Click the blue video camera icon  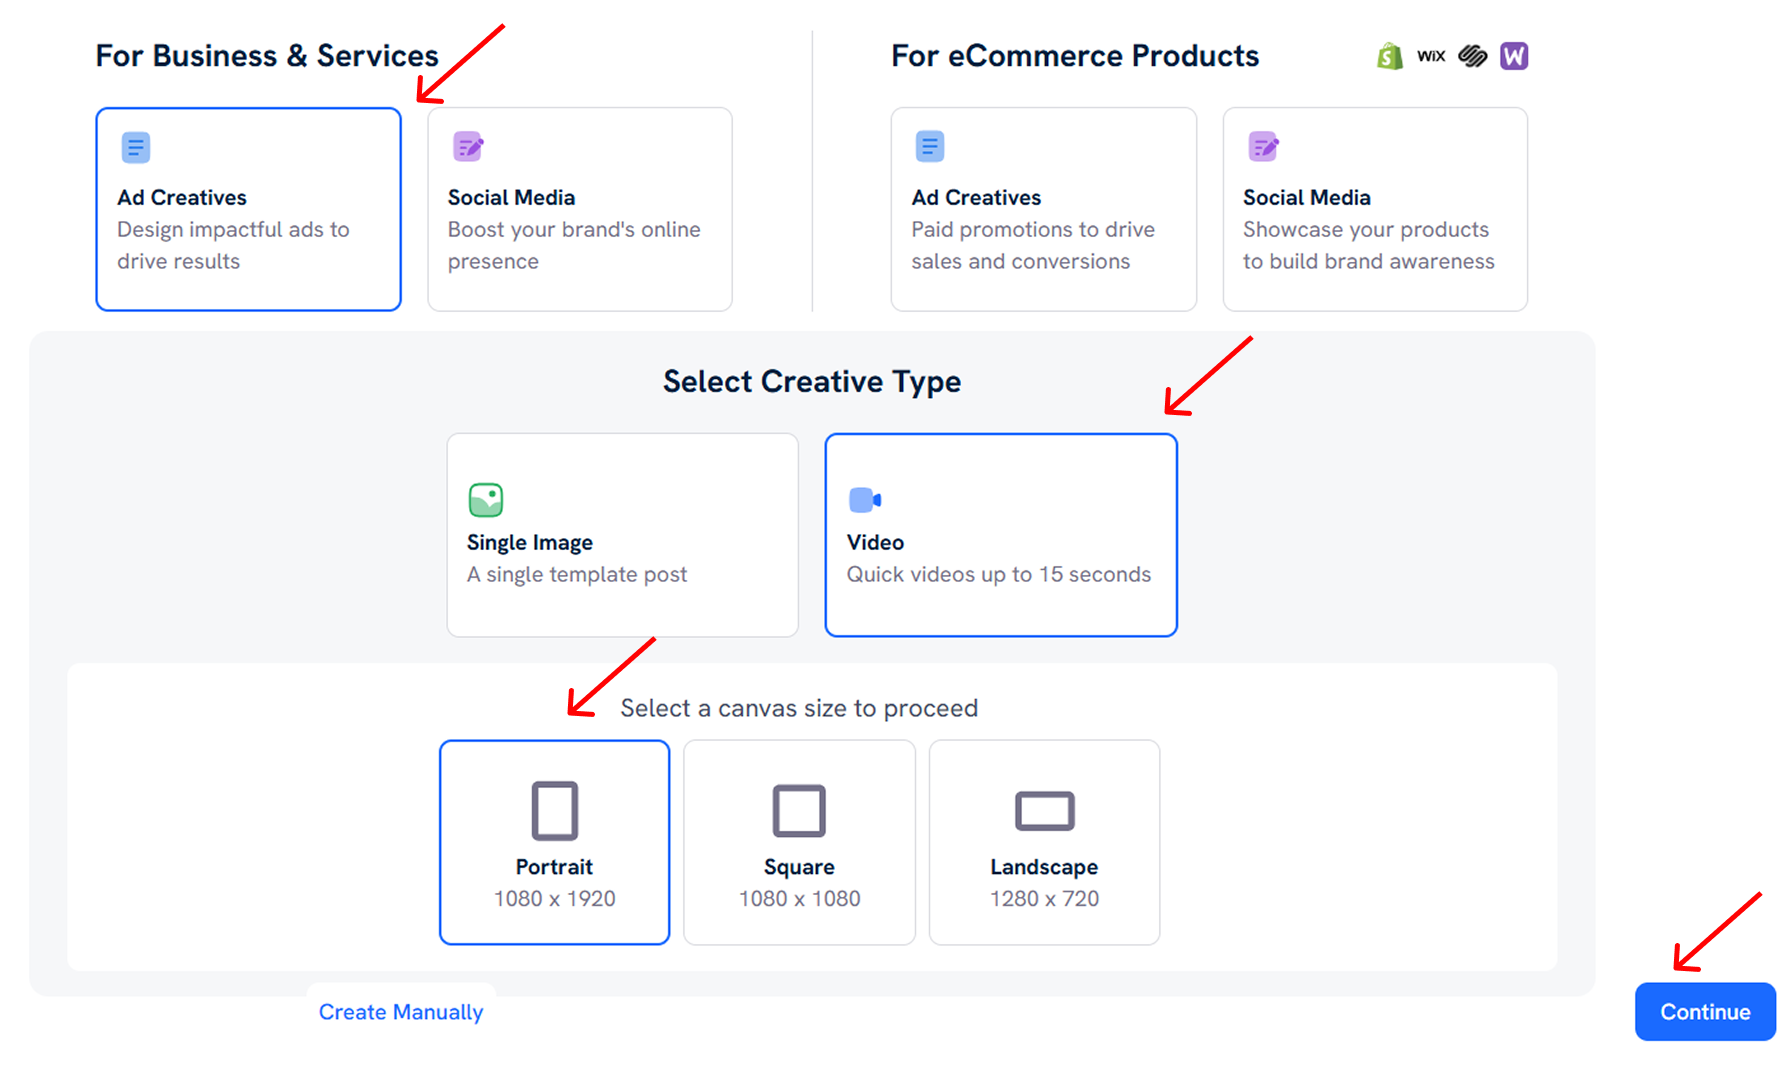tap(864, 500)
